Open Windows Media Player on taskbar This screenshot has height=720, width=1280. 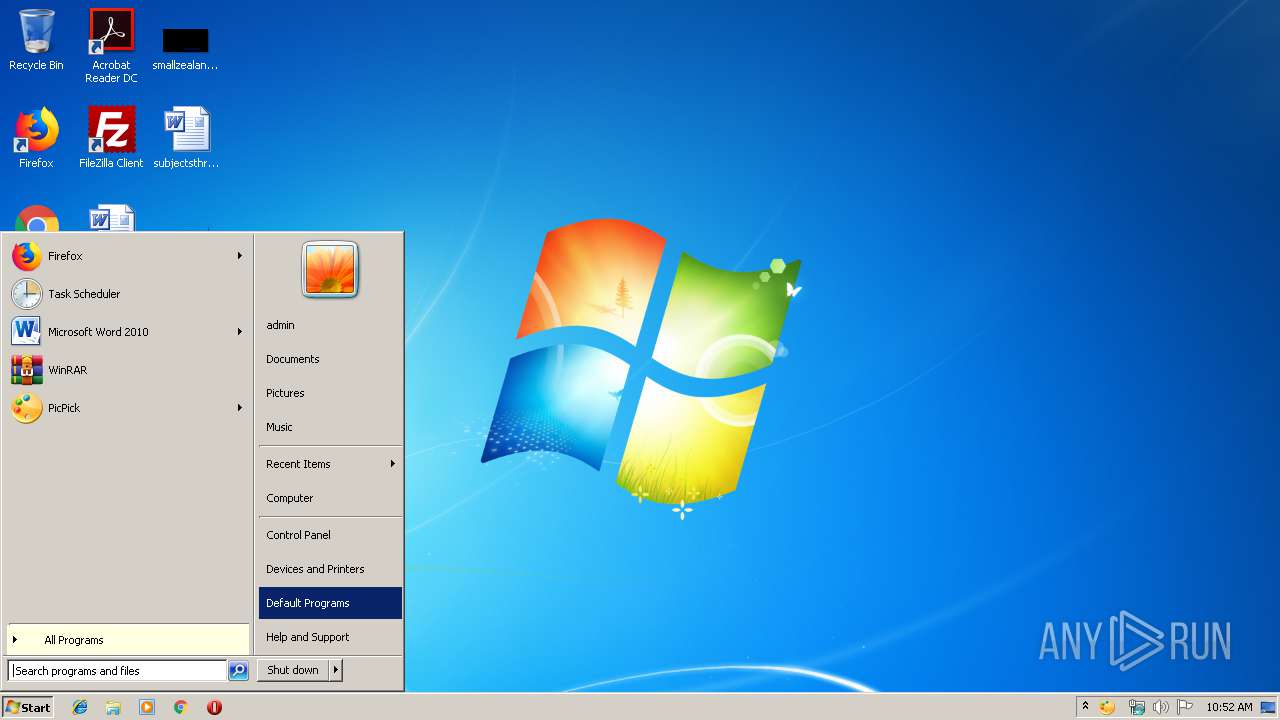tap(147, 707)
